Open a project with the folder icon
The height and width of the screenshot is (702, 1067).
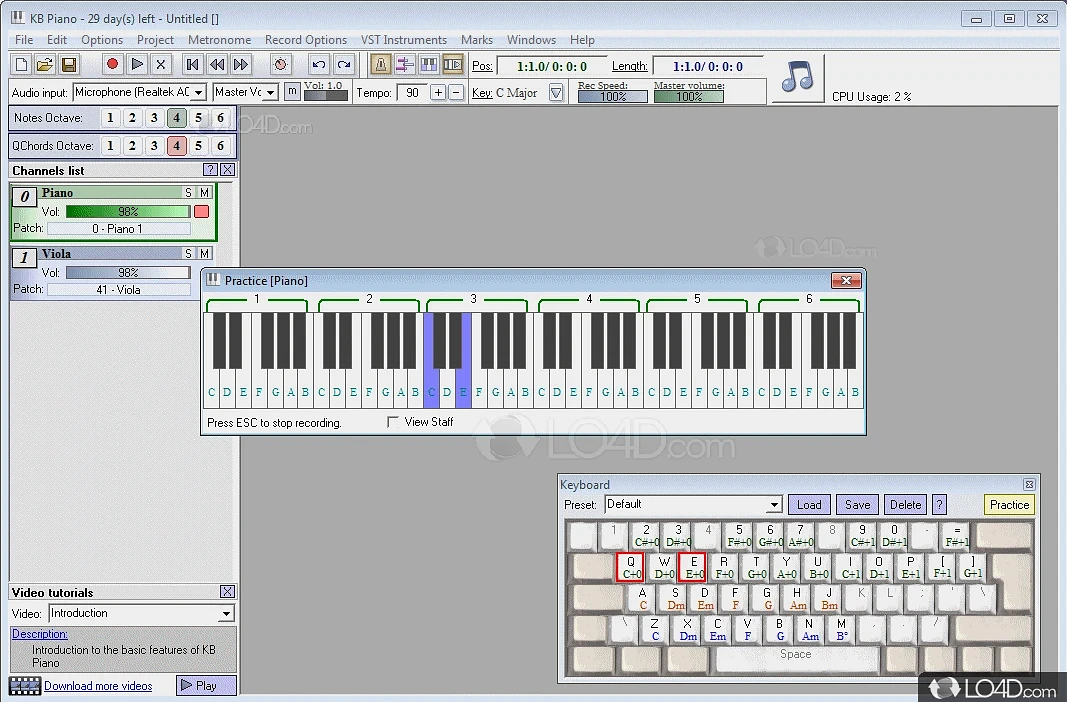[45, 65]
